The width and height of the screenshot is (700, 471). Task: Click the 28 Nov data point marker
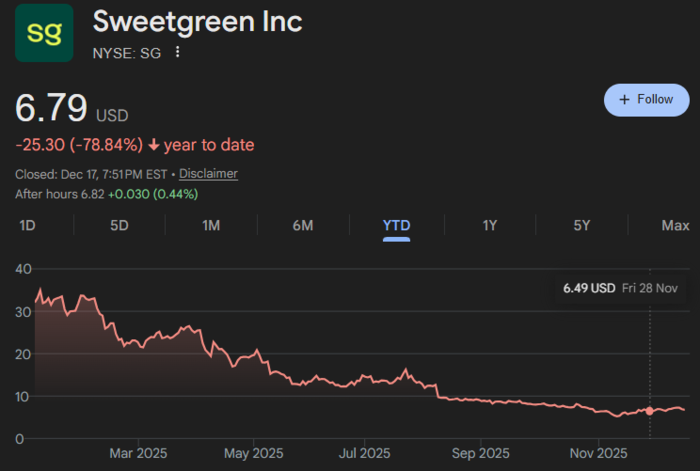[x=650, y=411]
